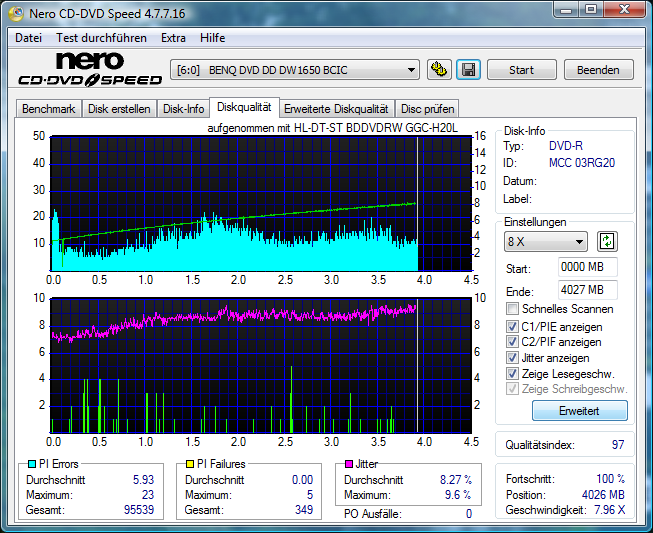Expand the 8 X speed dropdown

coord(546,242)
